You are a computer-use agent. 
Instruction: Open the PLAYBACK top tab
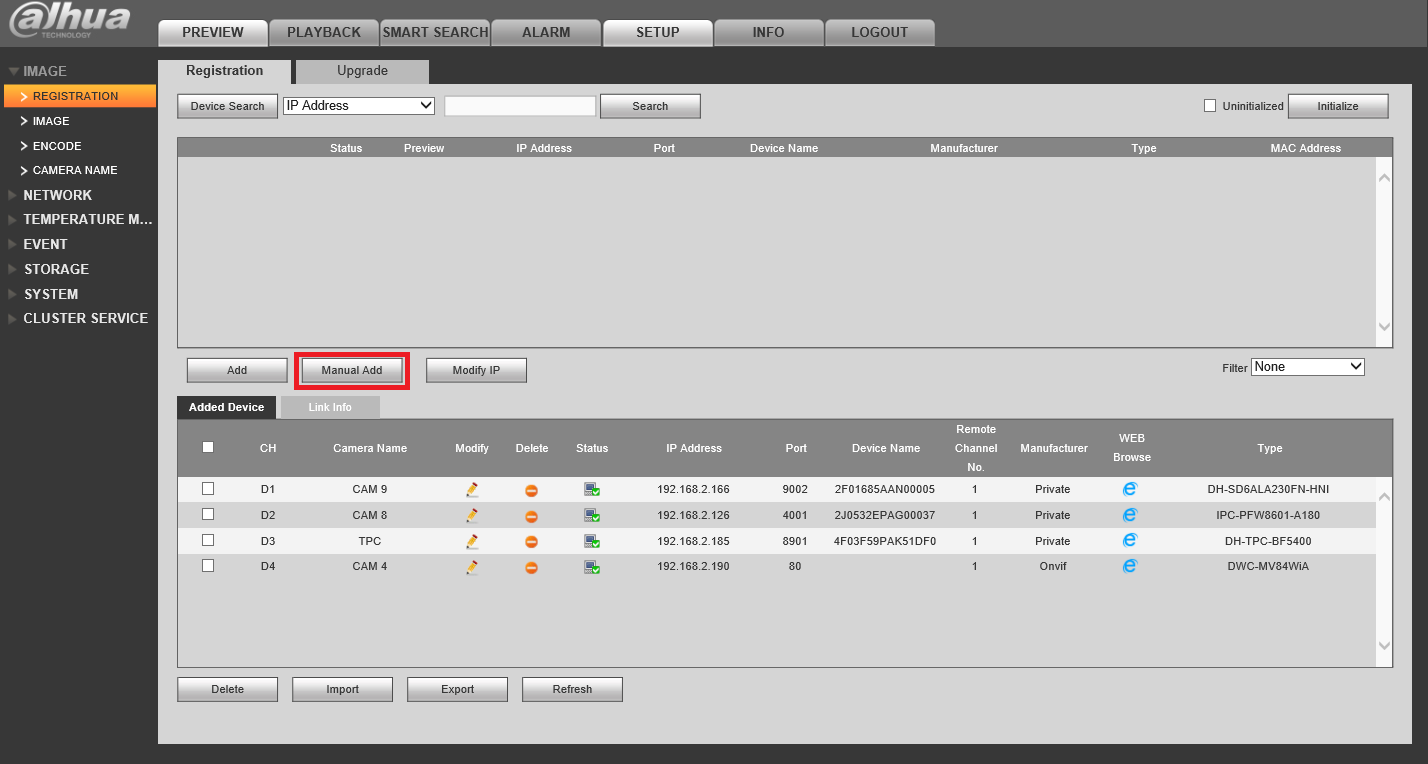[324, 32]
